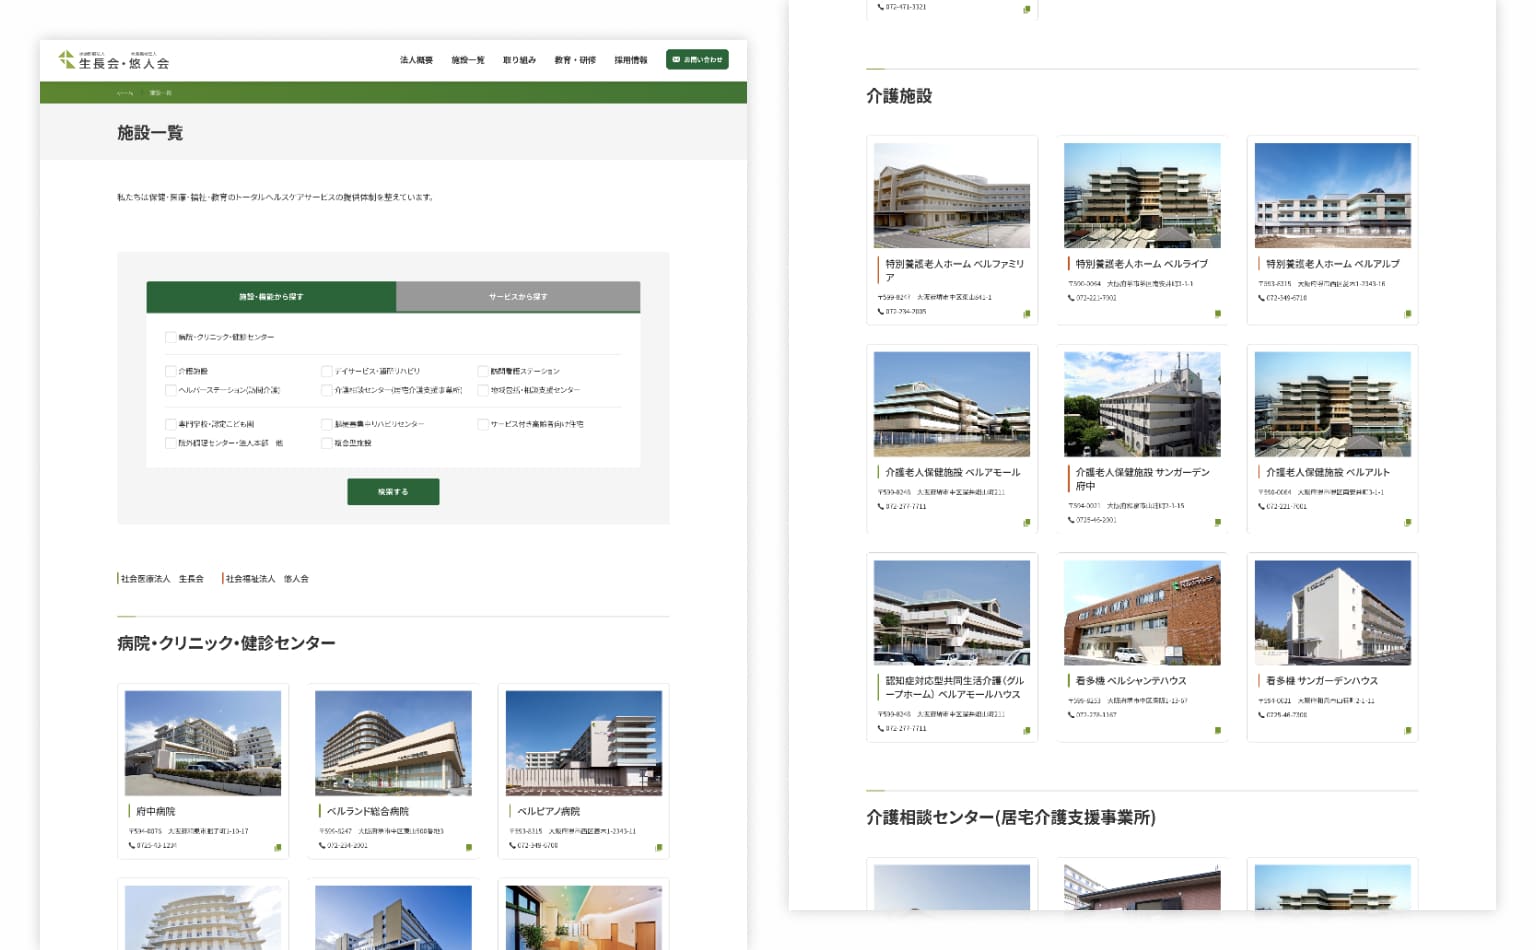The height and width of the screenshot is (950, 1536).
Task: Click the green link icon on the 介護老人保健施設 ベルアモール card
Action: tap(1027, 522)
